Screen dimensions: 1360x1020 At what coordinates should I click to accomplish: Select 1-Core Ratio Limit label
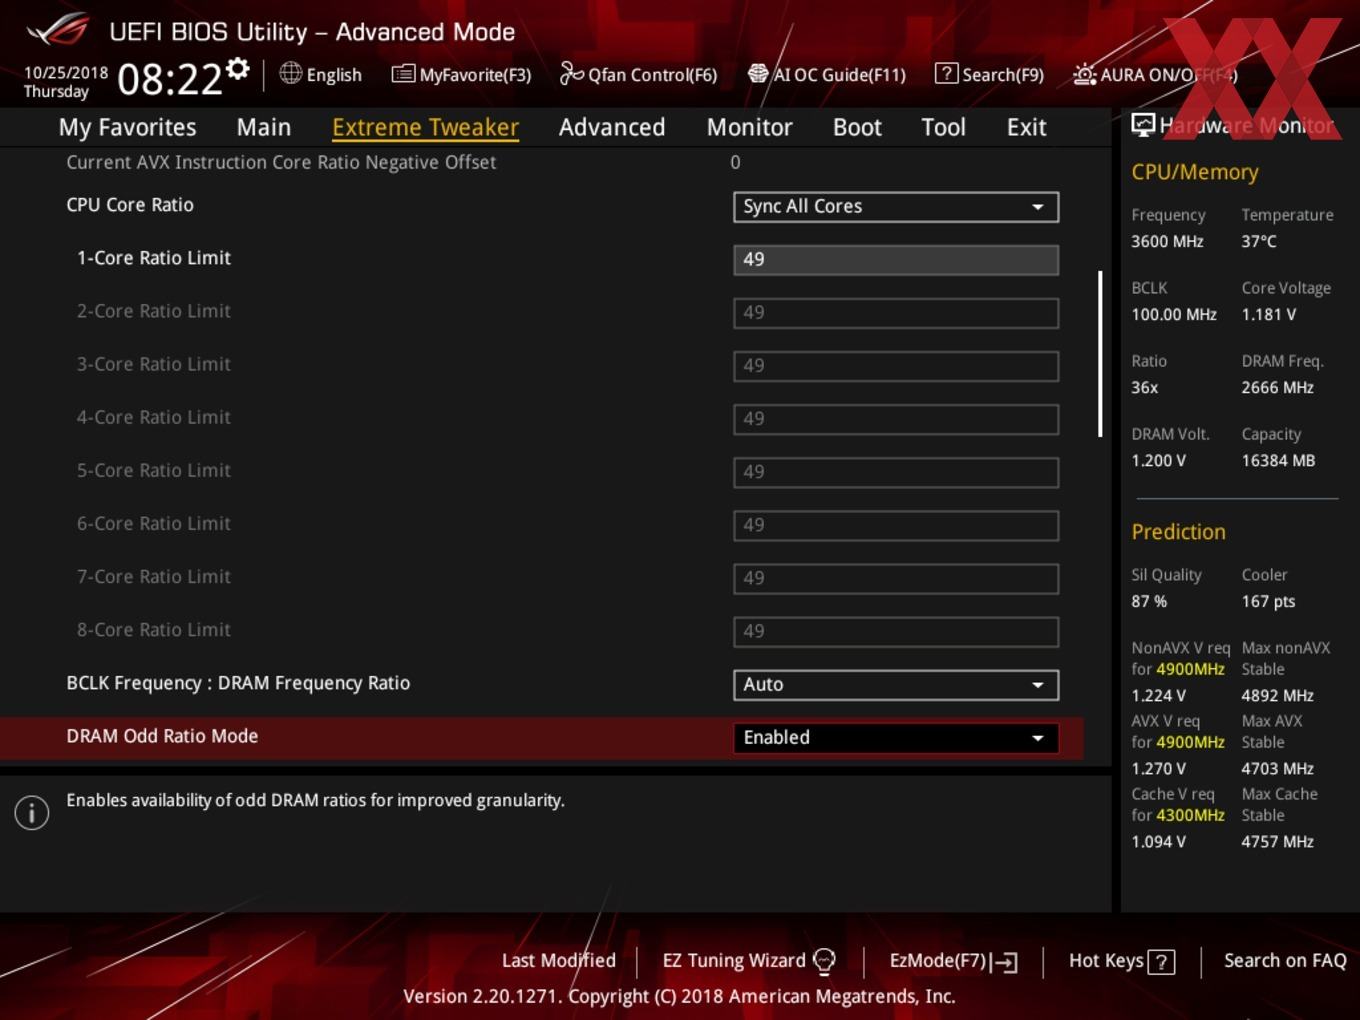pyautogui.click(x=154, y=257)
